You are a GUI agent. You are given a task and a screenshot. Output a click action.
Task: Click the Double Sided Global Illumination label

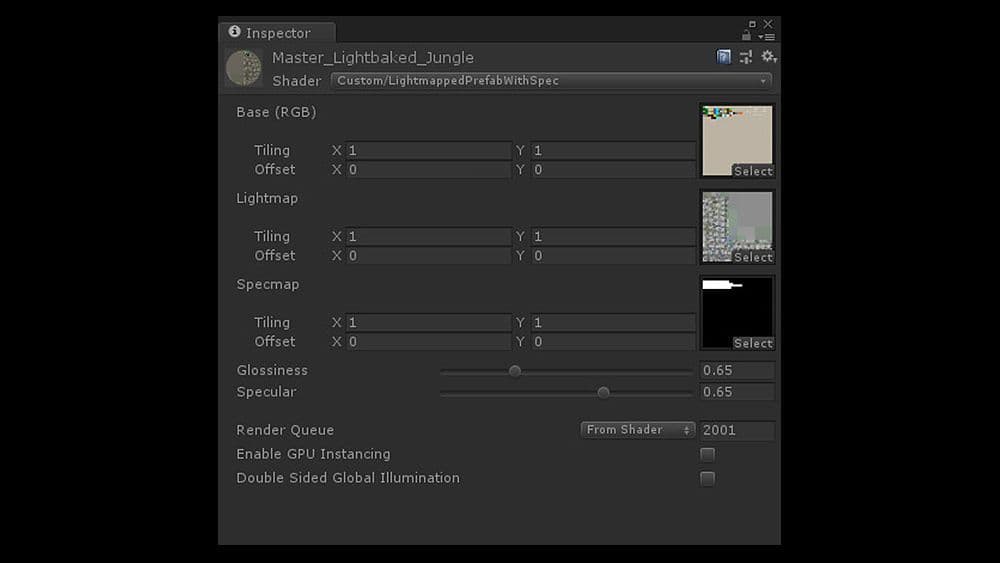coord(348,478)
